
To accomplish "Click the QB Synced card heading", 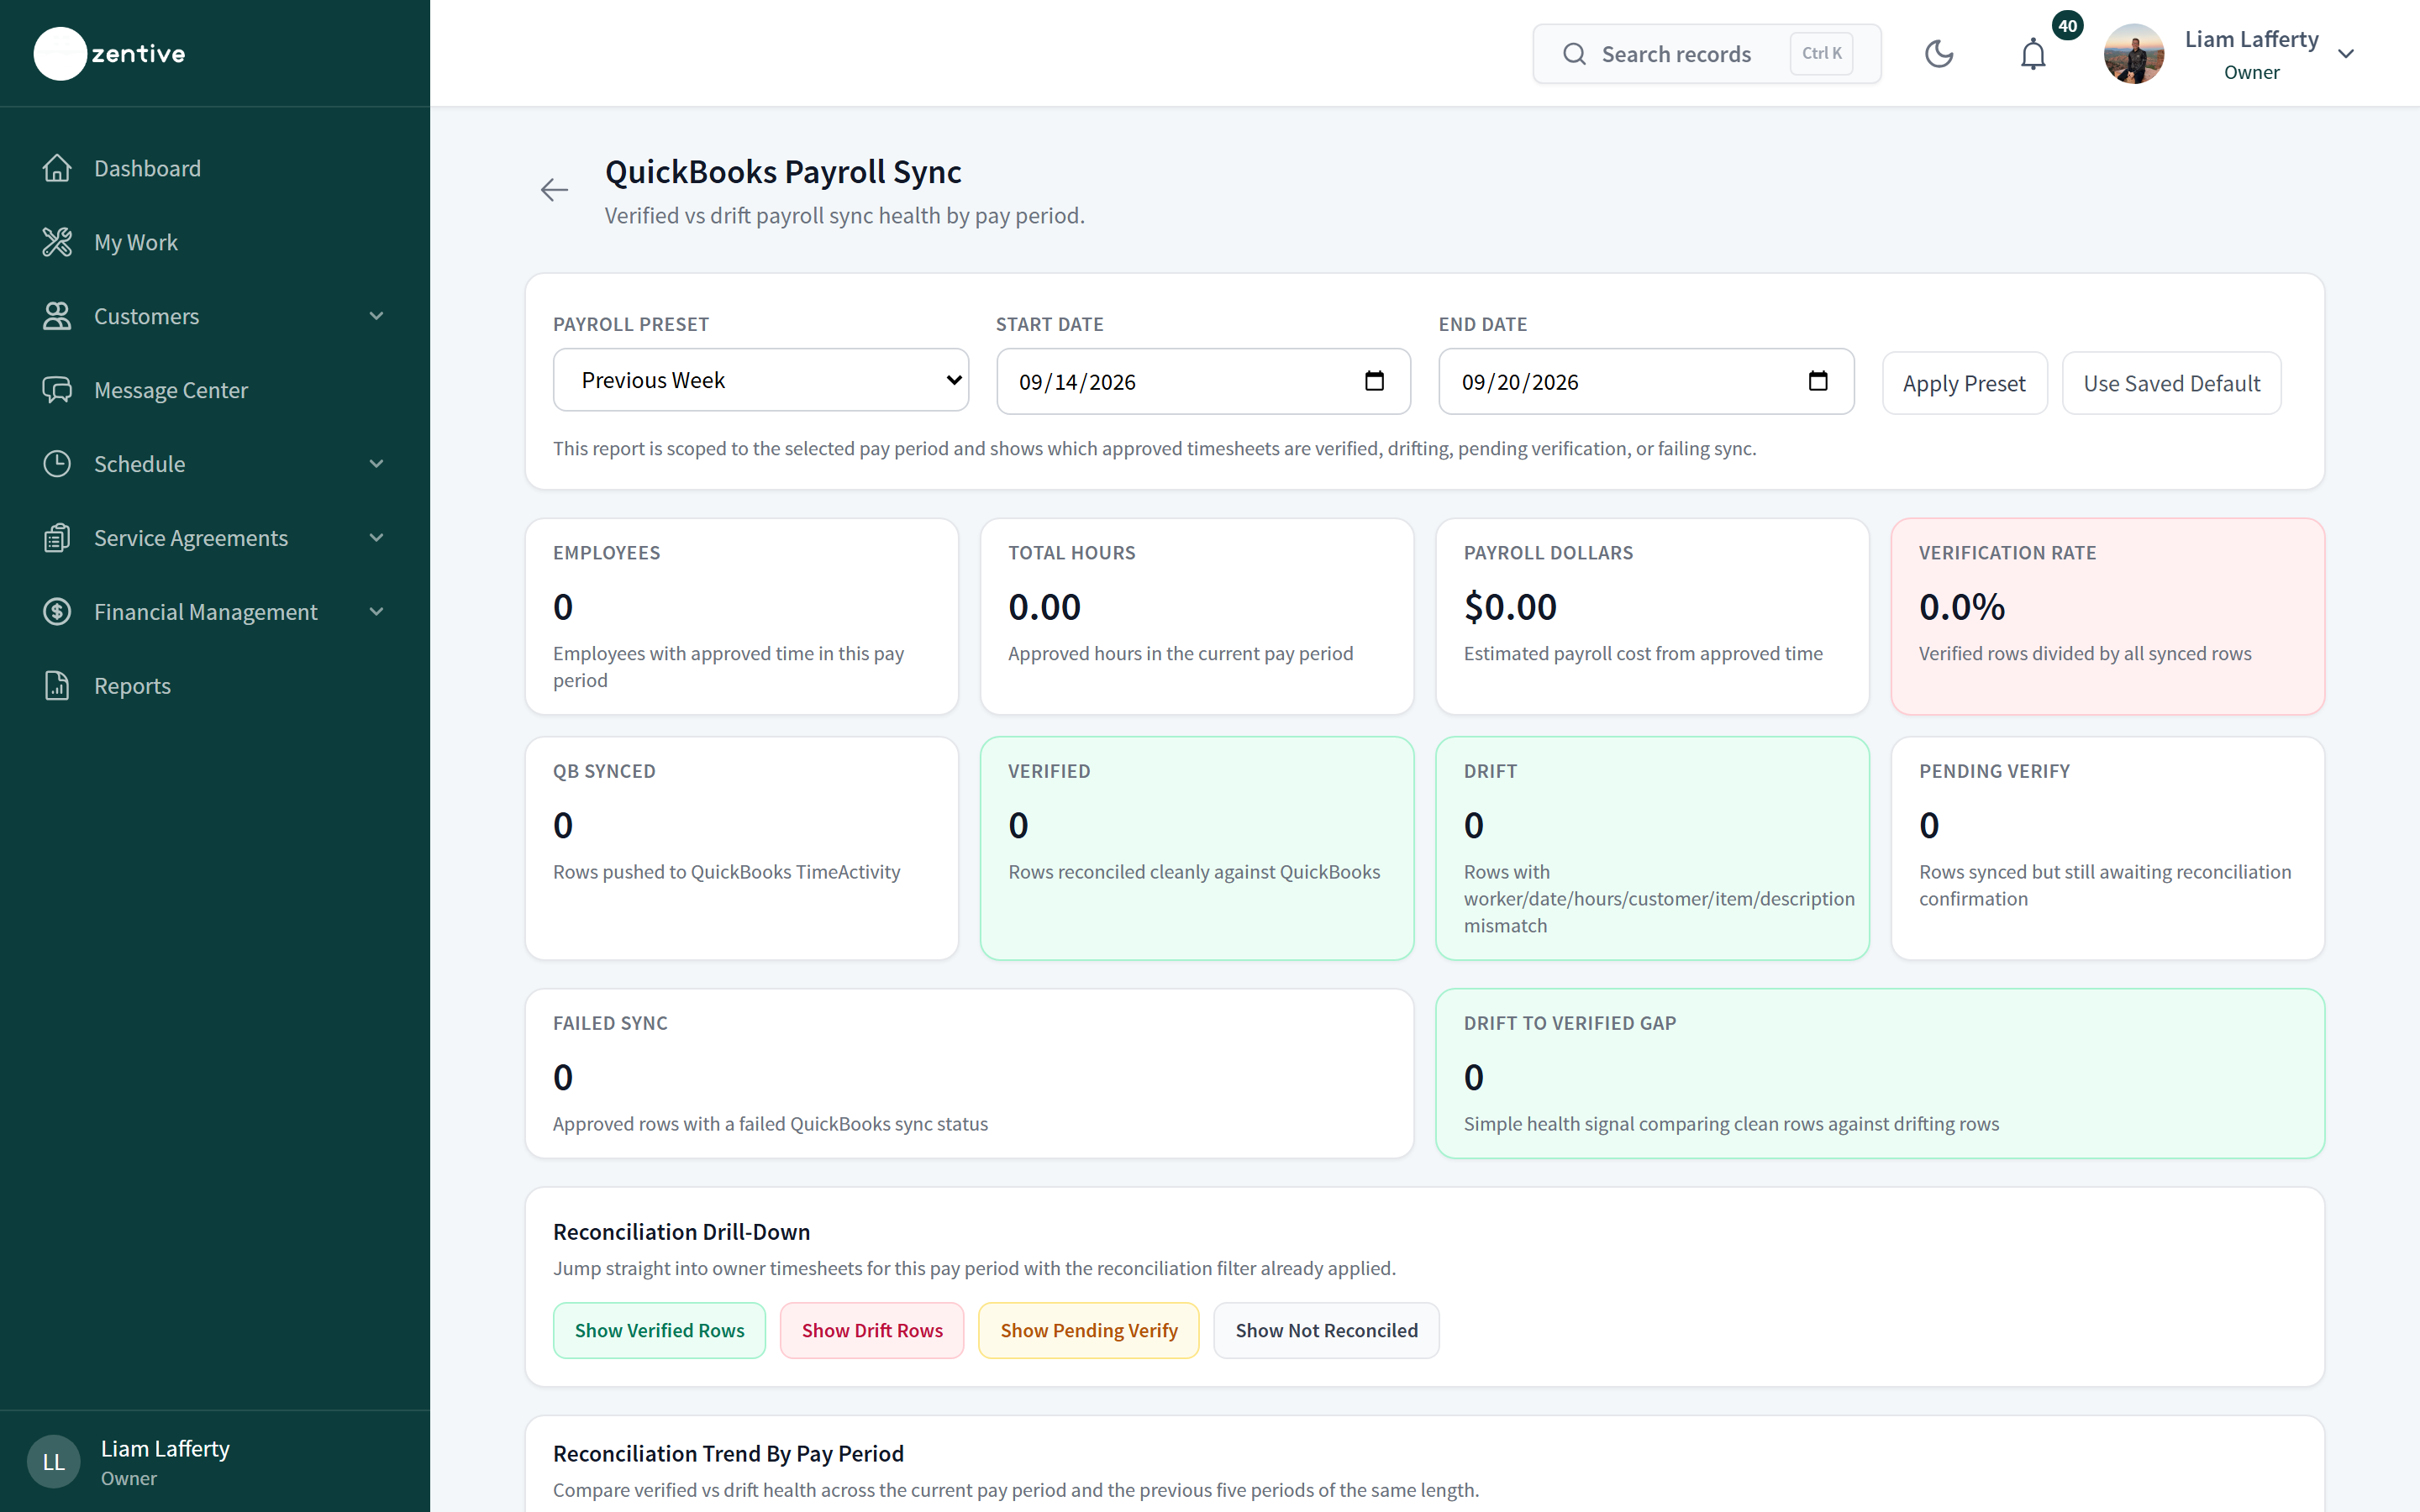I will click(604, 771).
